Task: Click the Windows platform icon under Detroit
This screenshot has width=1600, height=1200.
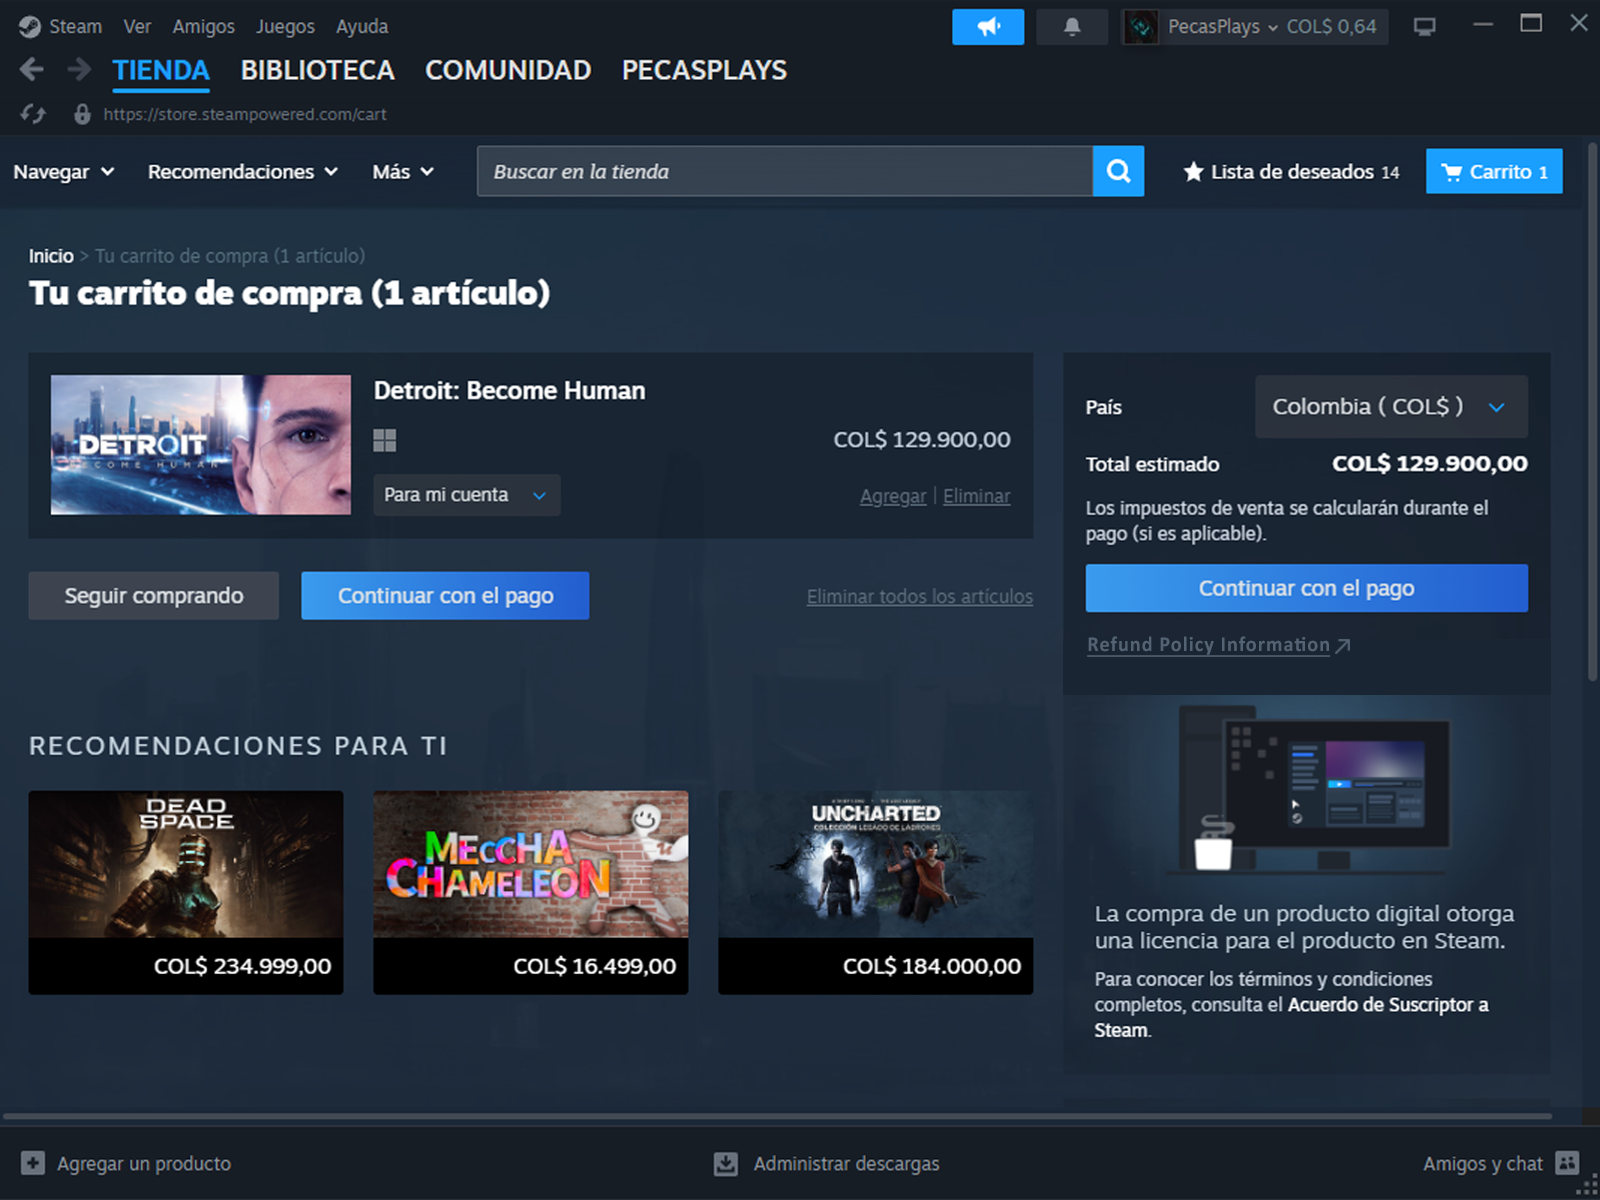Action: click(x=385, y=440)
